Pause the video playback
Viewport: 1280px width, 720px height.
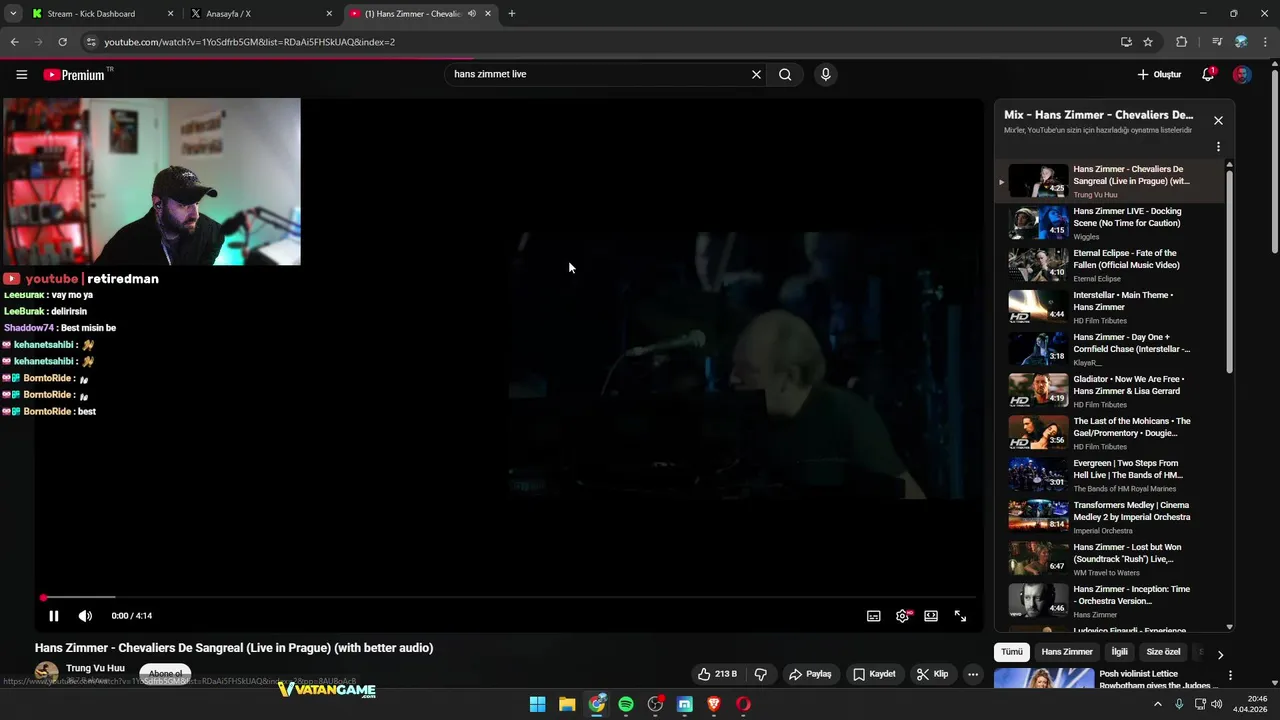[x=54, y=616]
